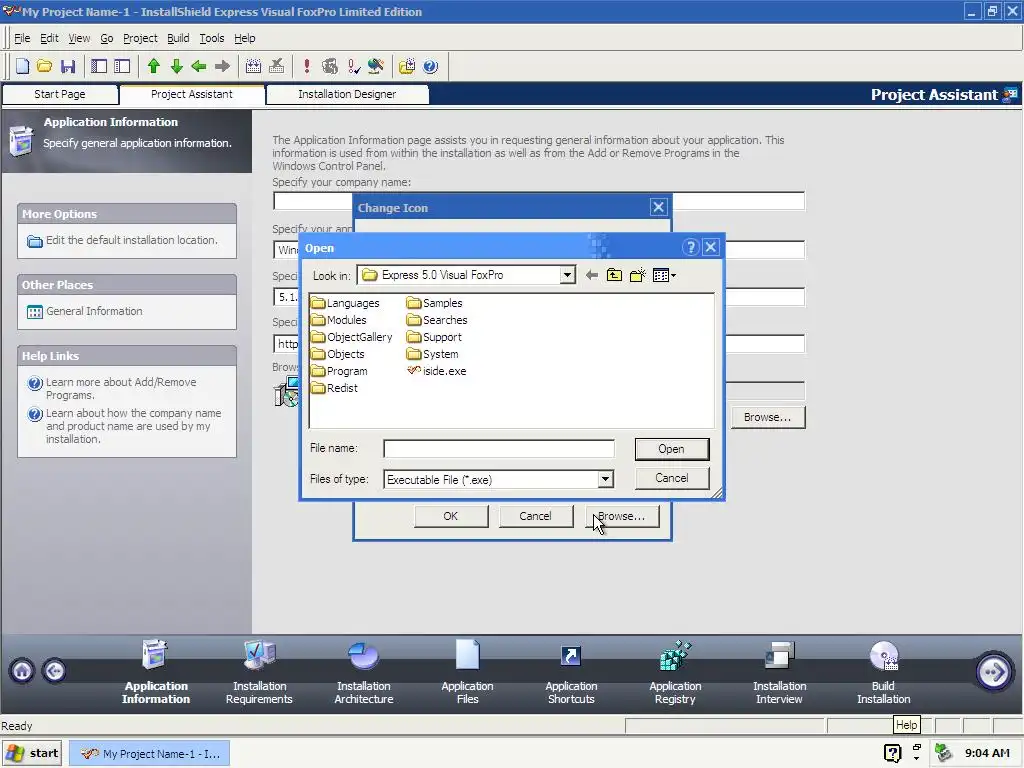Create a new folder in Open dialog
This screenshot has height=768, width=1024.
pos(637,275)
